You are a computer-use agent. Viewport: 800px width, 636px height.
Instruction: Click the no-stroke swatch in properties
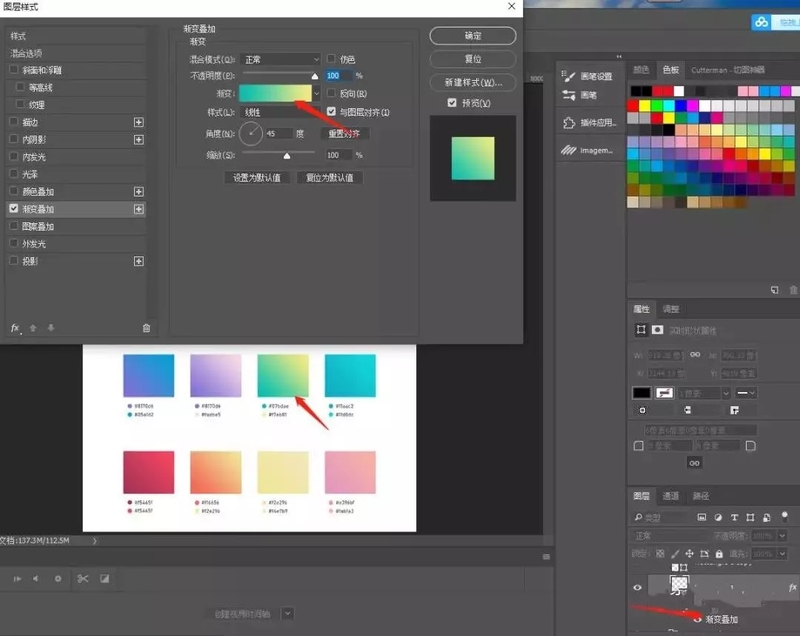(664, 393)
